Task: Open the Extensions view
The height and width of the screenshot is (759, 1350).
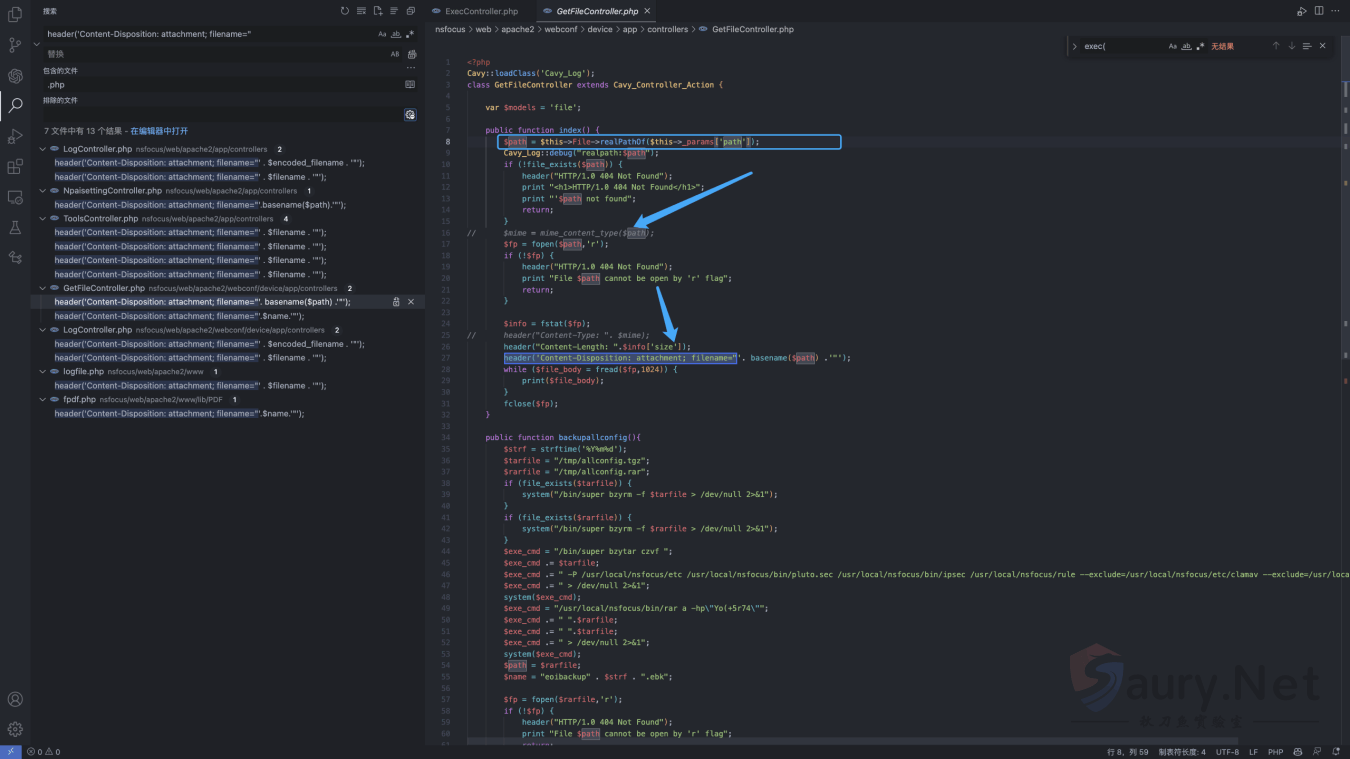Action: coord(15,167)
